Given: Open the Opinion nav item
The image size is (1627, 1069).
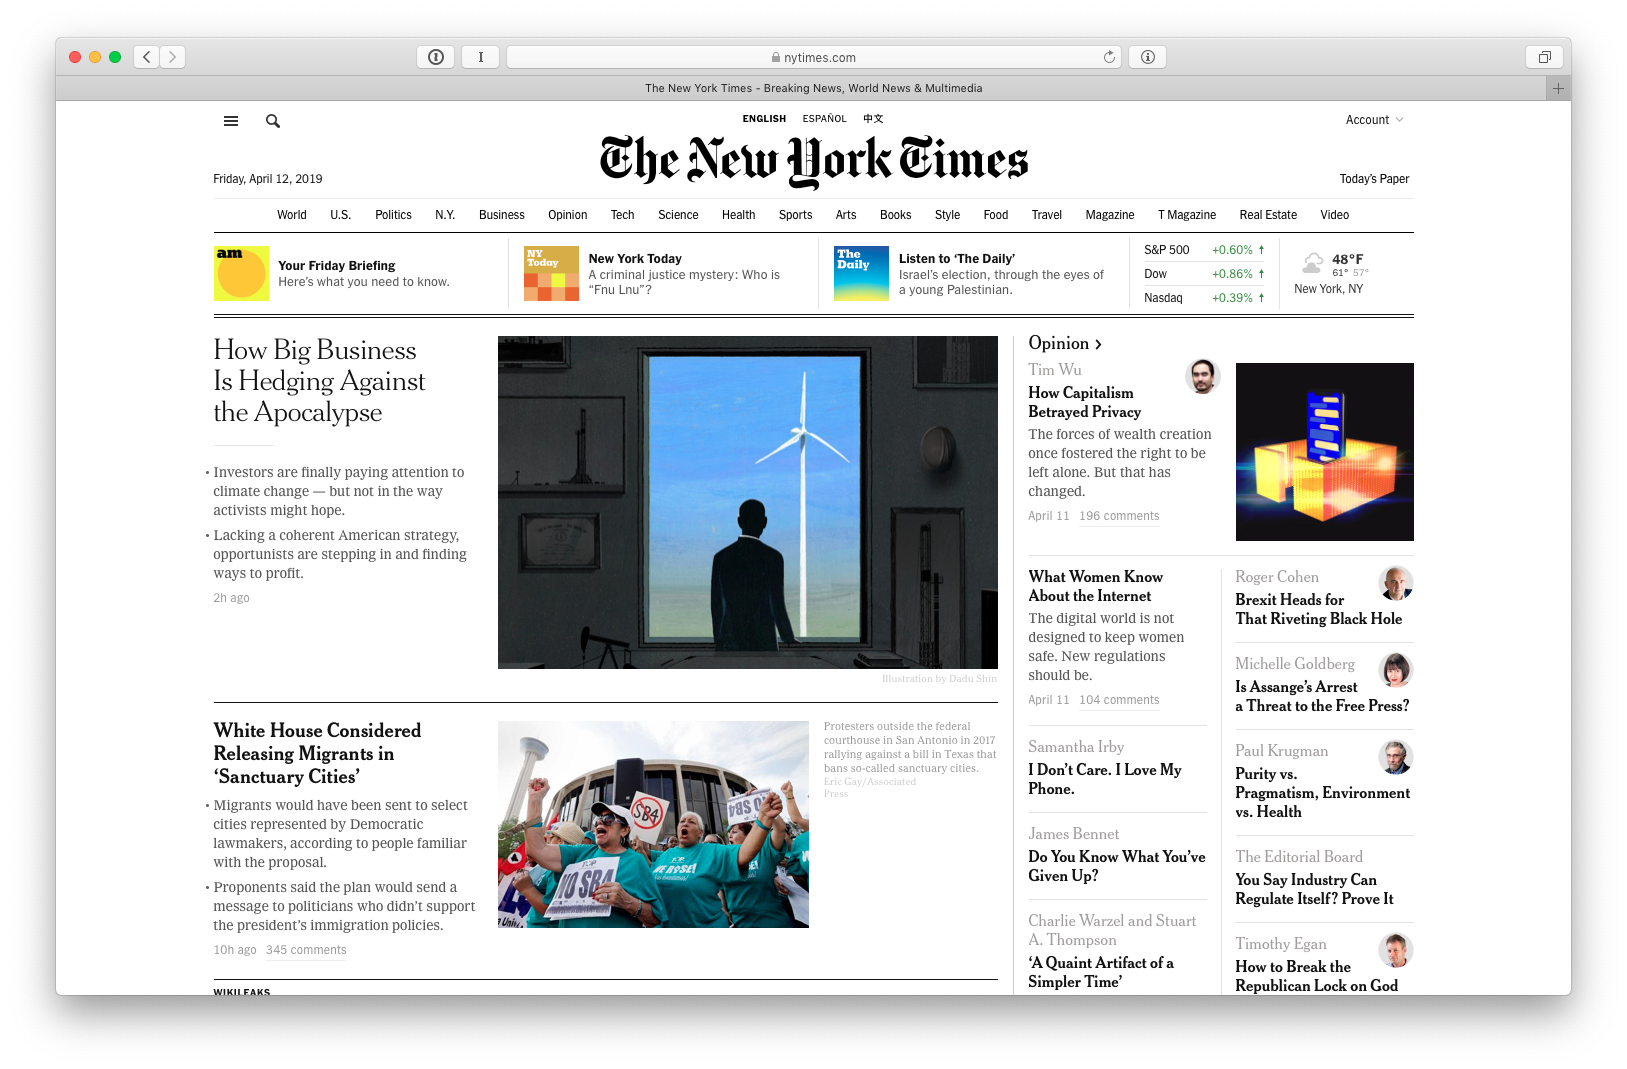Looking at the screenshot, I should click(568, 215).
